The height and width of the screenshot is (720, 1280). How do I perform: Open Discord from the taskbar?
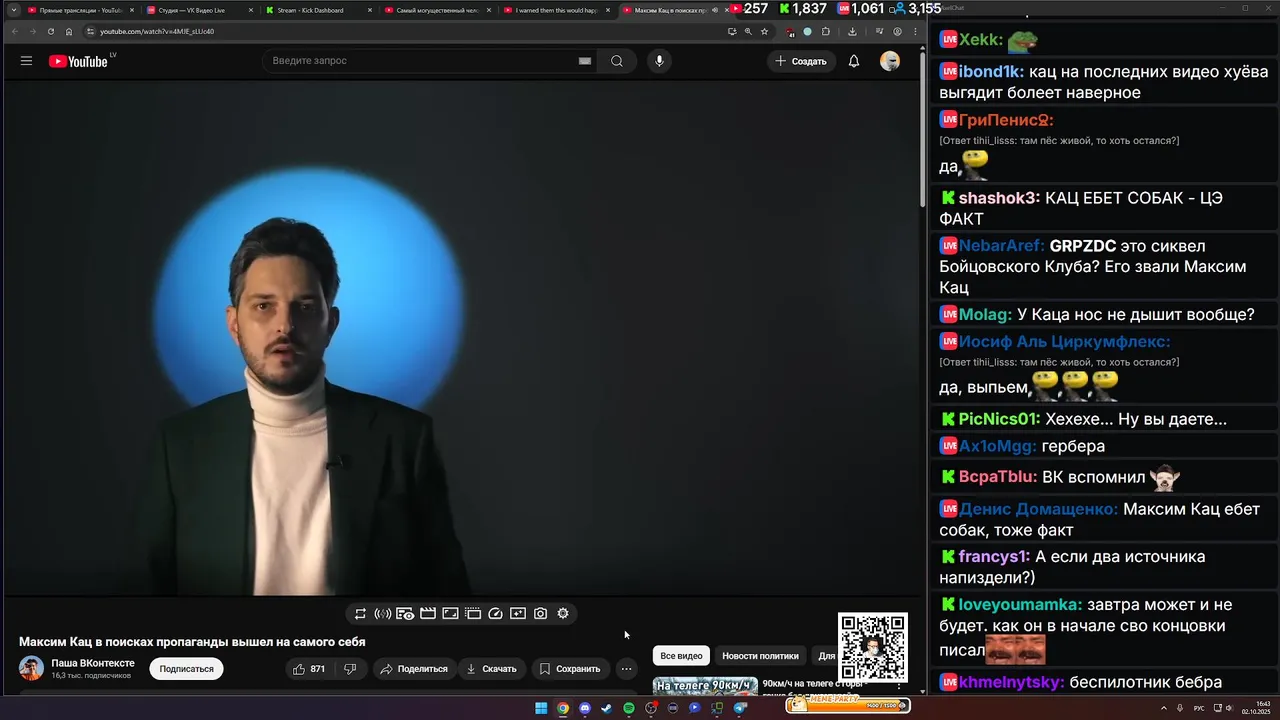[x=585, y=708]
